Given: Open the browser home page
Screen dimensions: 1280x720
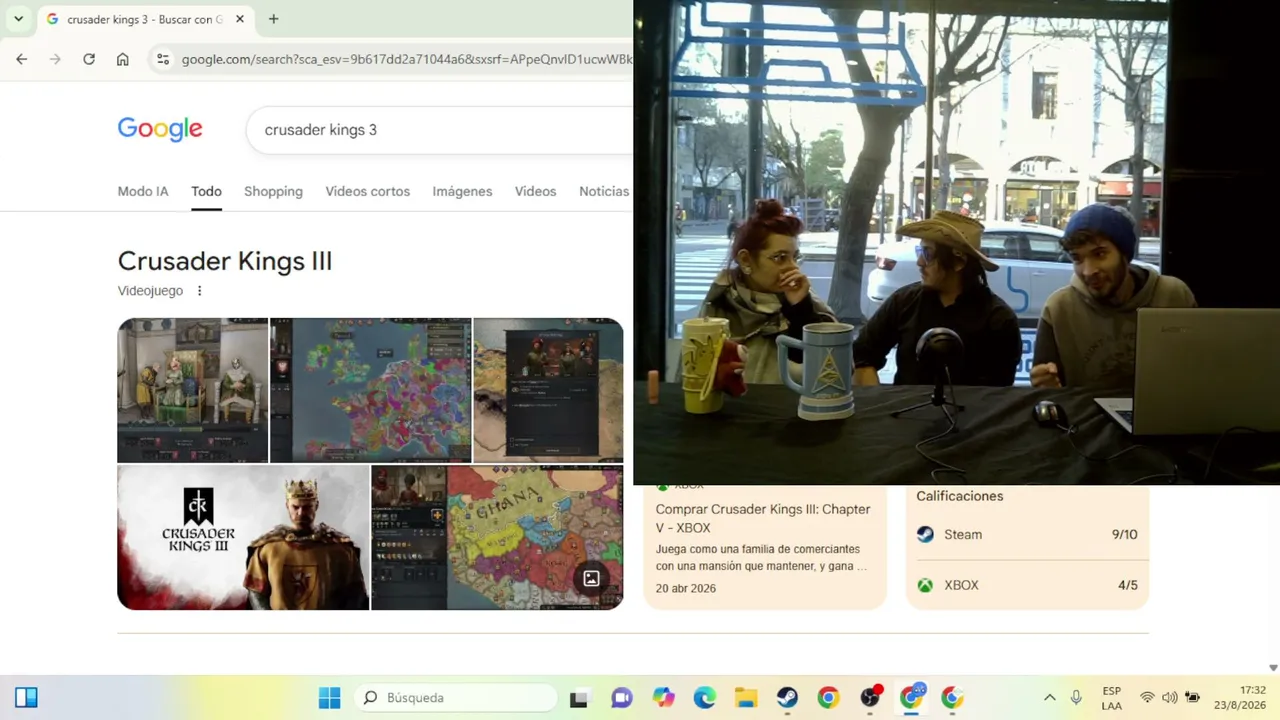Looking at the screenshot, I should click(x=123, y=59).
